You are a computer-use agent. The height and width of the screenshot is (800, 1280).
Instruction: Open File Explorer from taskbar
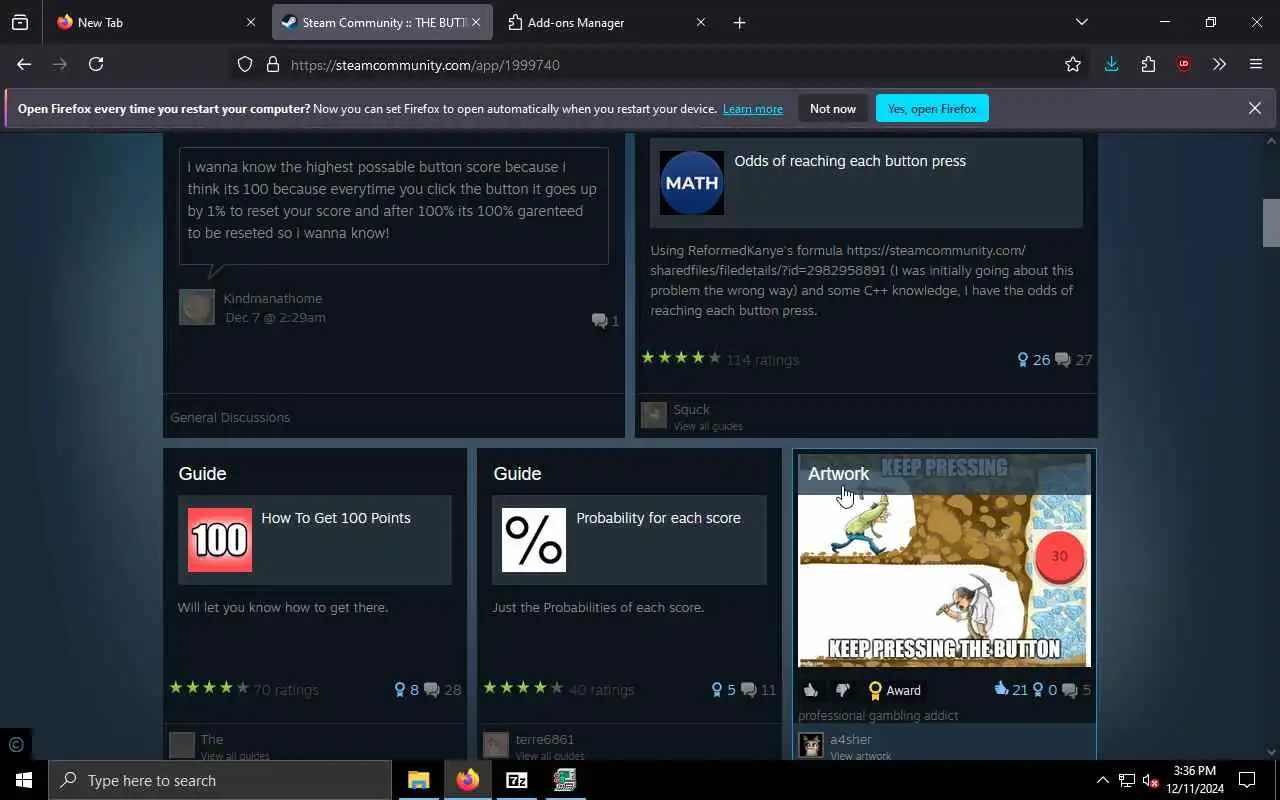(418, 780)
